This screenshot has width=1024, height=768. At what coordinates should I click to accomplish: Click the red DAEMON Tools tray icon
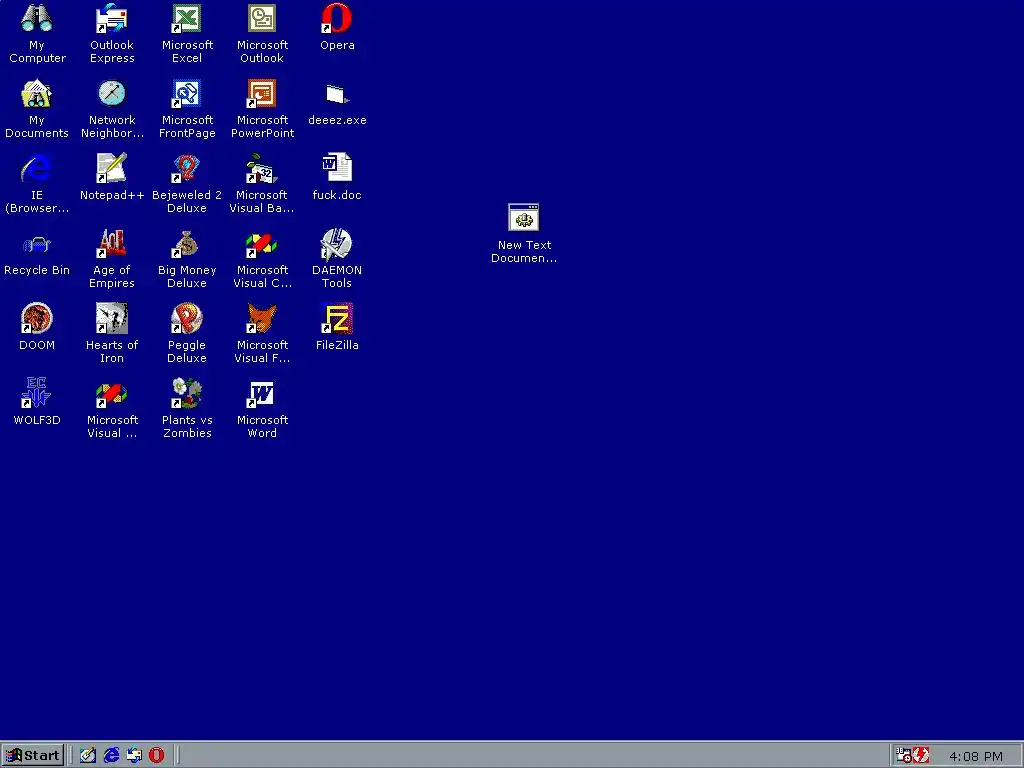(921, 756)
